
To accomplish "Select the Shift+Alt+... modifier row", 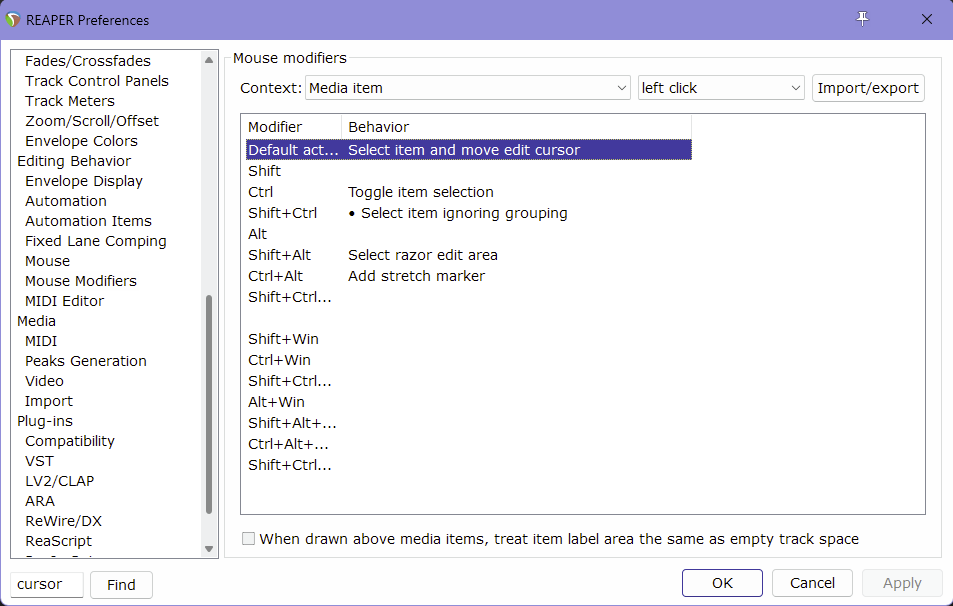I will coord(469,423).
